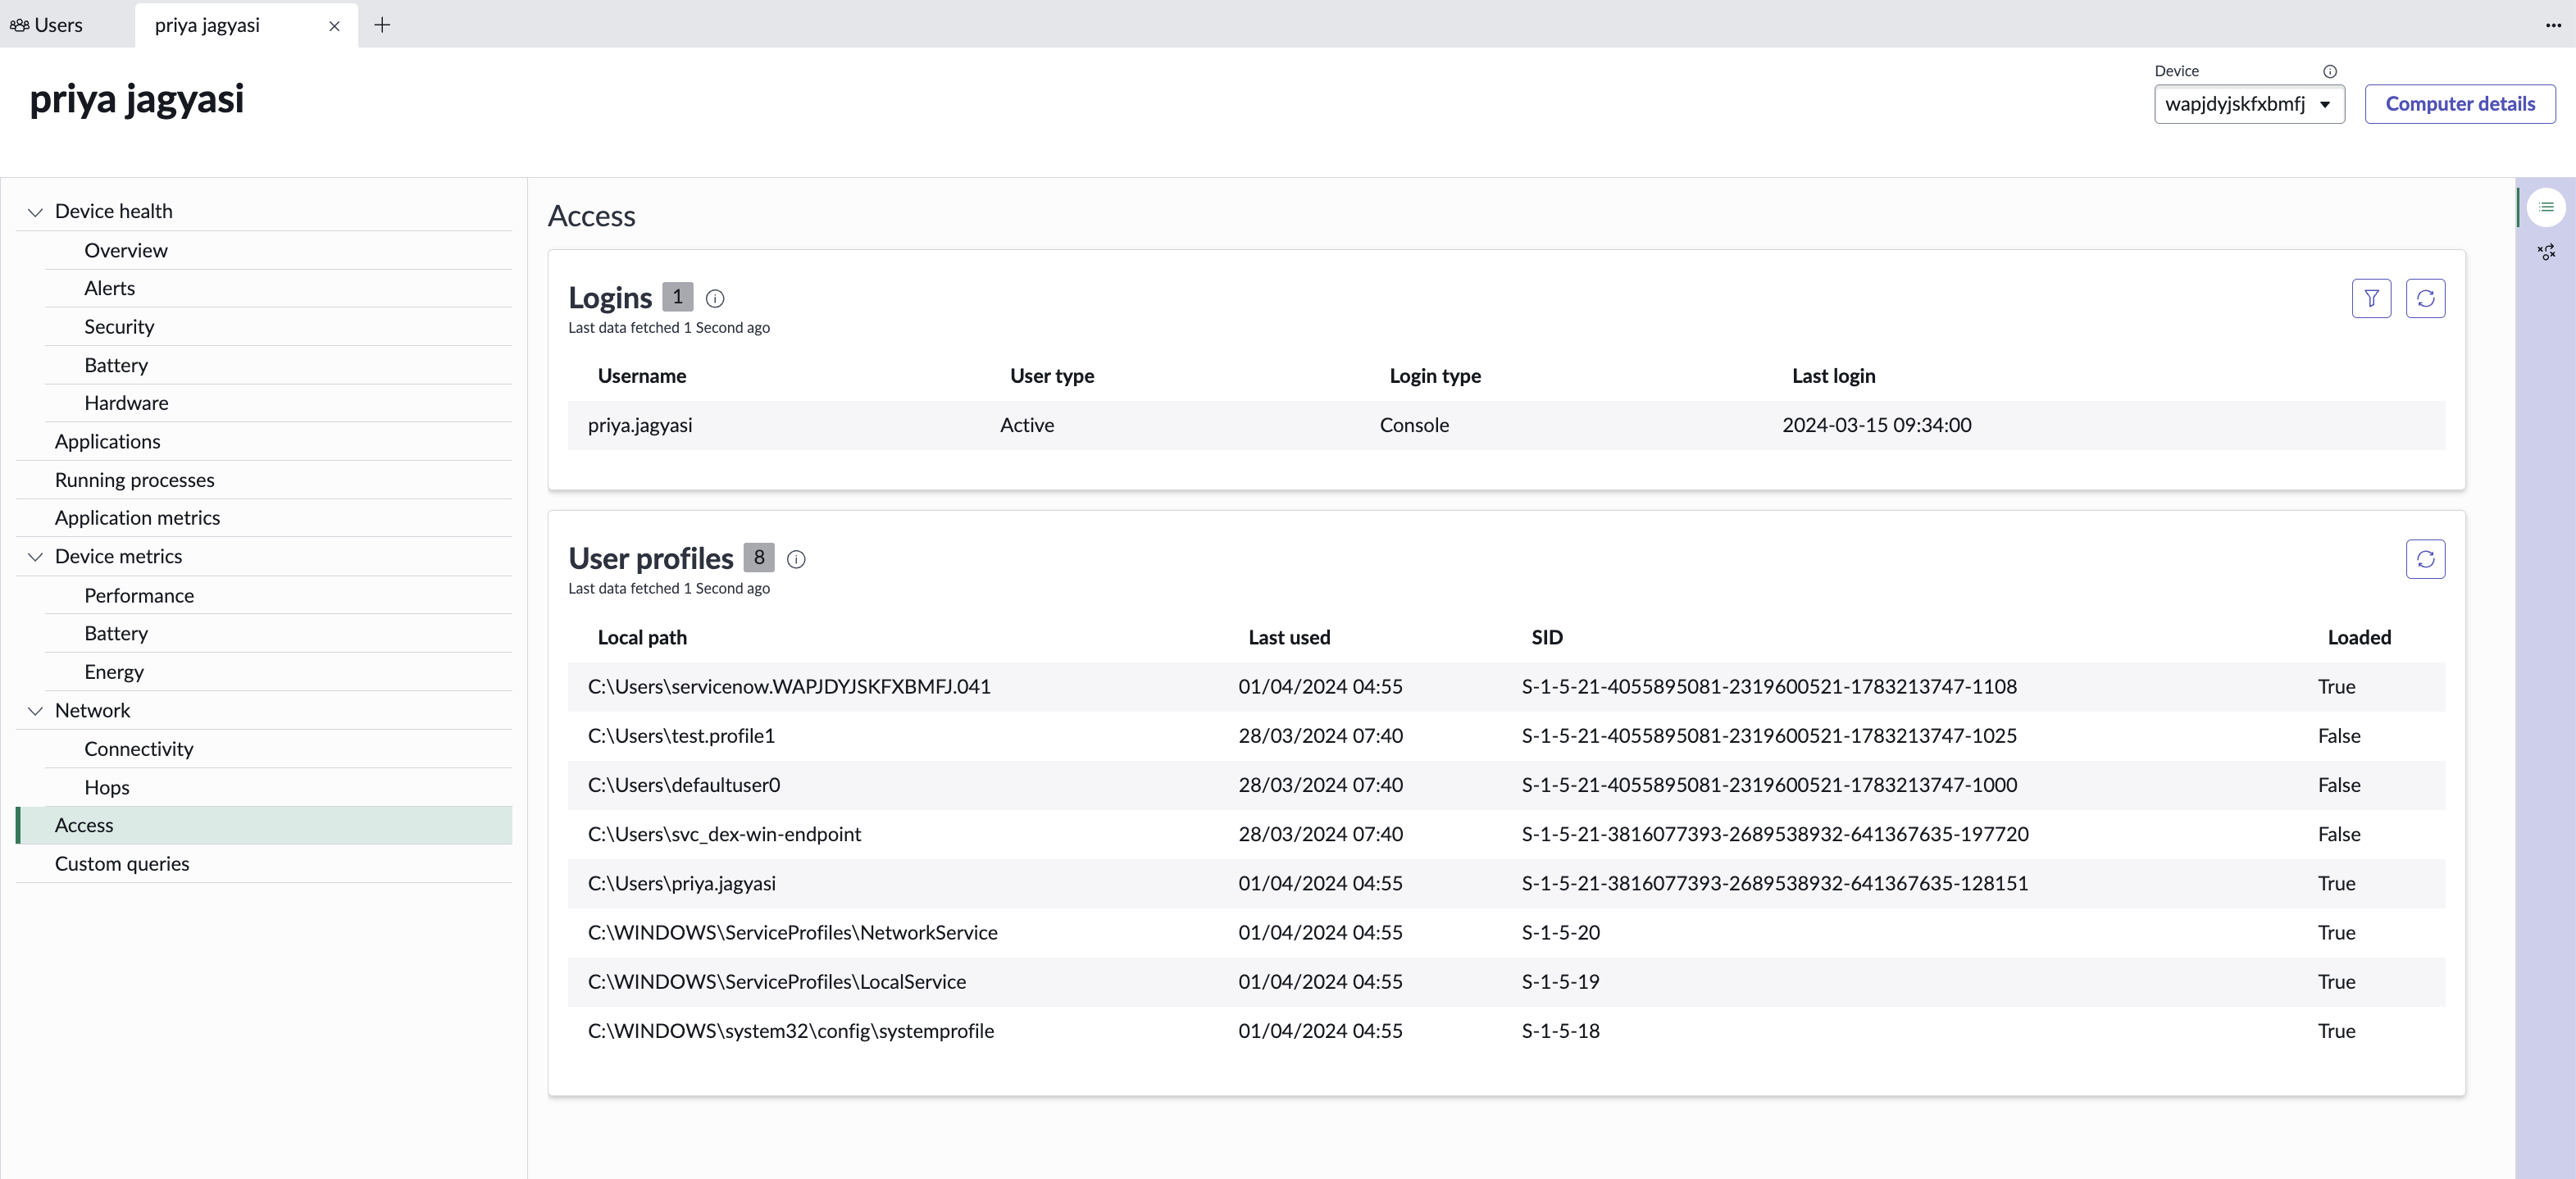Select C:\Users\defaultuser0 row
The image size is (2576, 1179).
point(1506,785)
